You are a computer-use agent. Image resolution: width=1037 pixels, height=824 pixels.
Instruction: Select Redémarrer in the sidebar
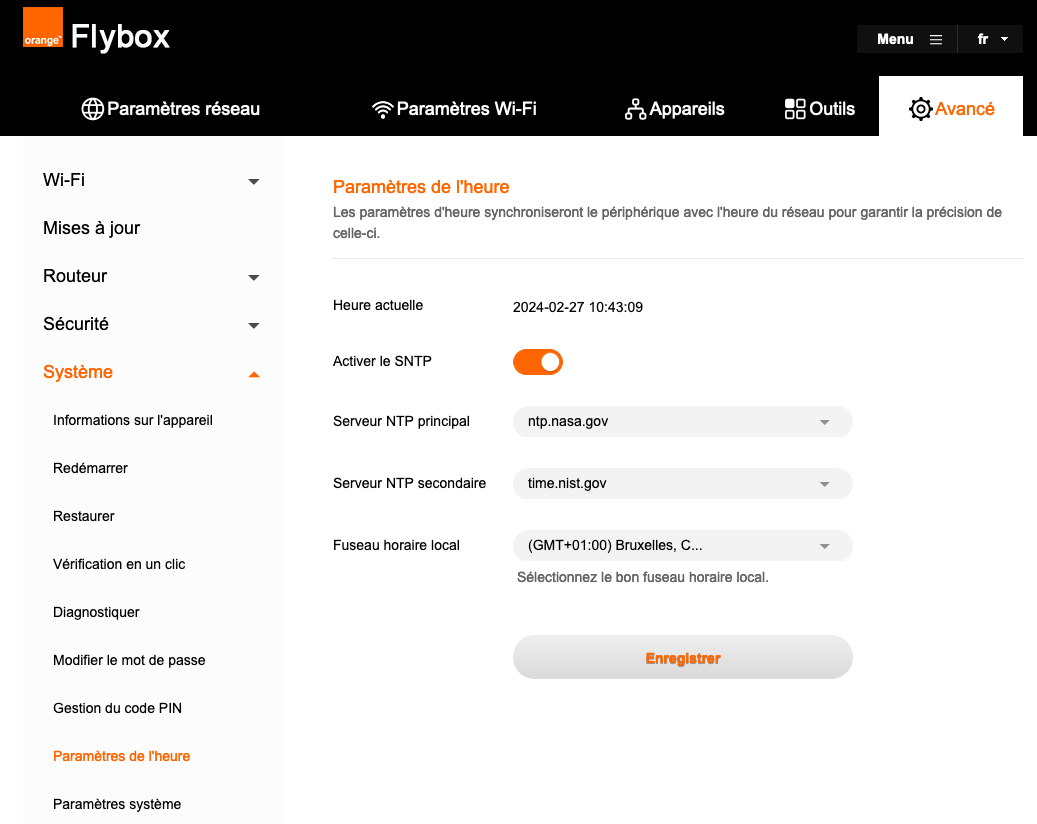(90, 468)
